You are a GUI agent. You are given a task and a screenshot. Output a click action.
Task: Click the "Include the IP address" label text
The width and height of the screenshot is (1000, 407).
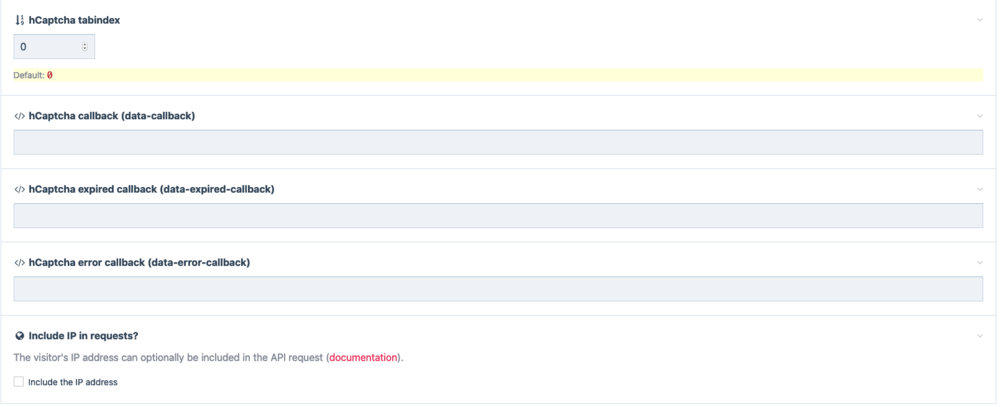[x=73, y=382]
